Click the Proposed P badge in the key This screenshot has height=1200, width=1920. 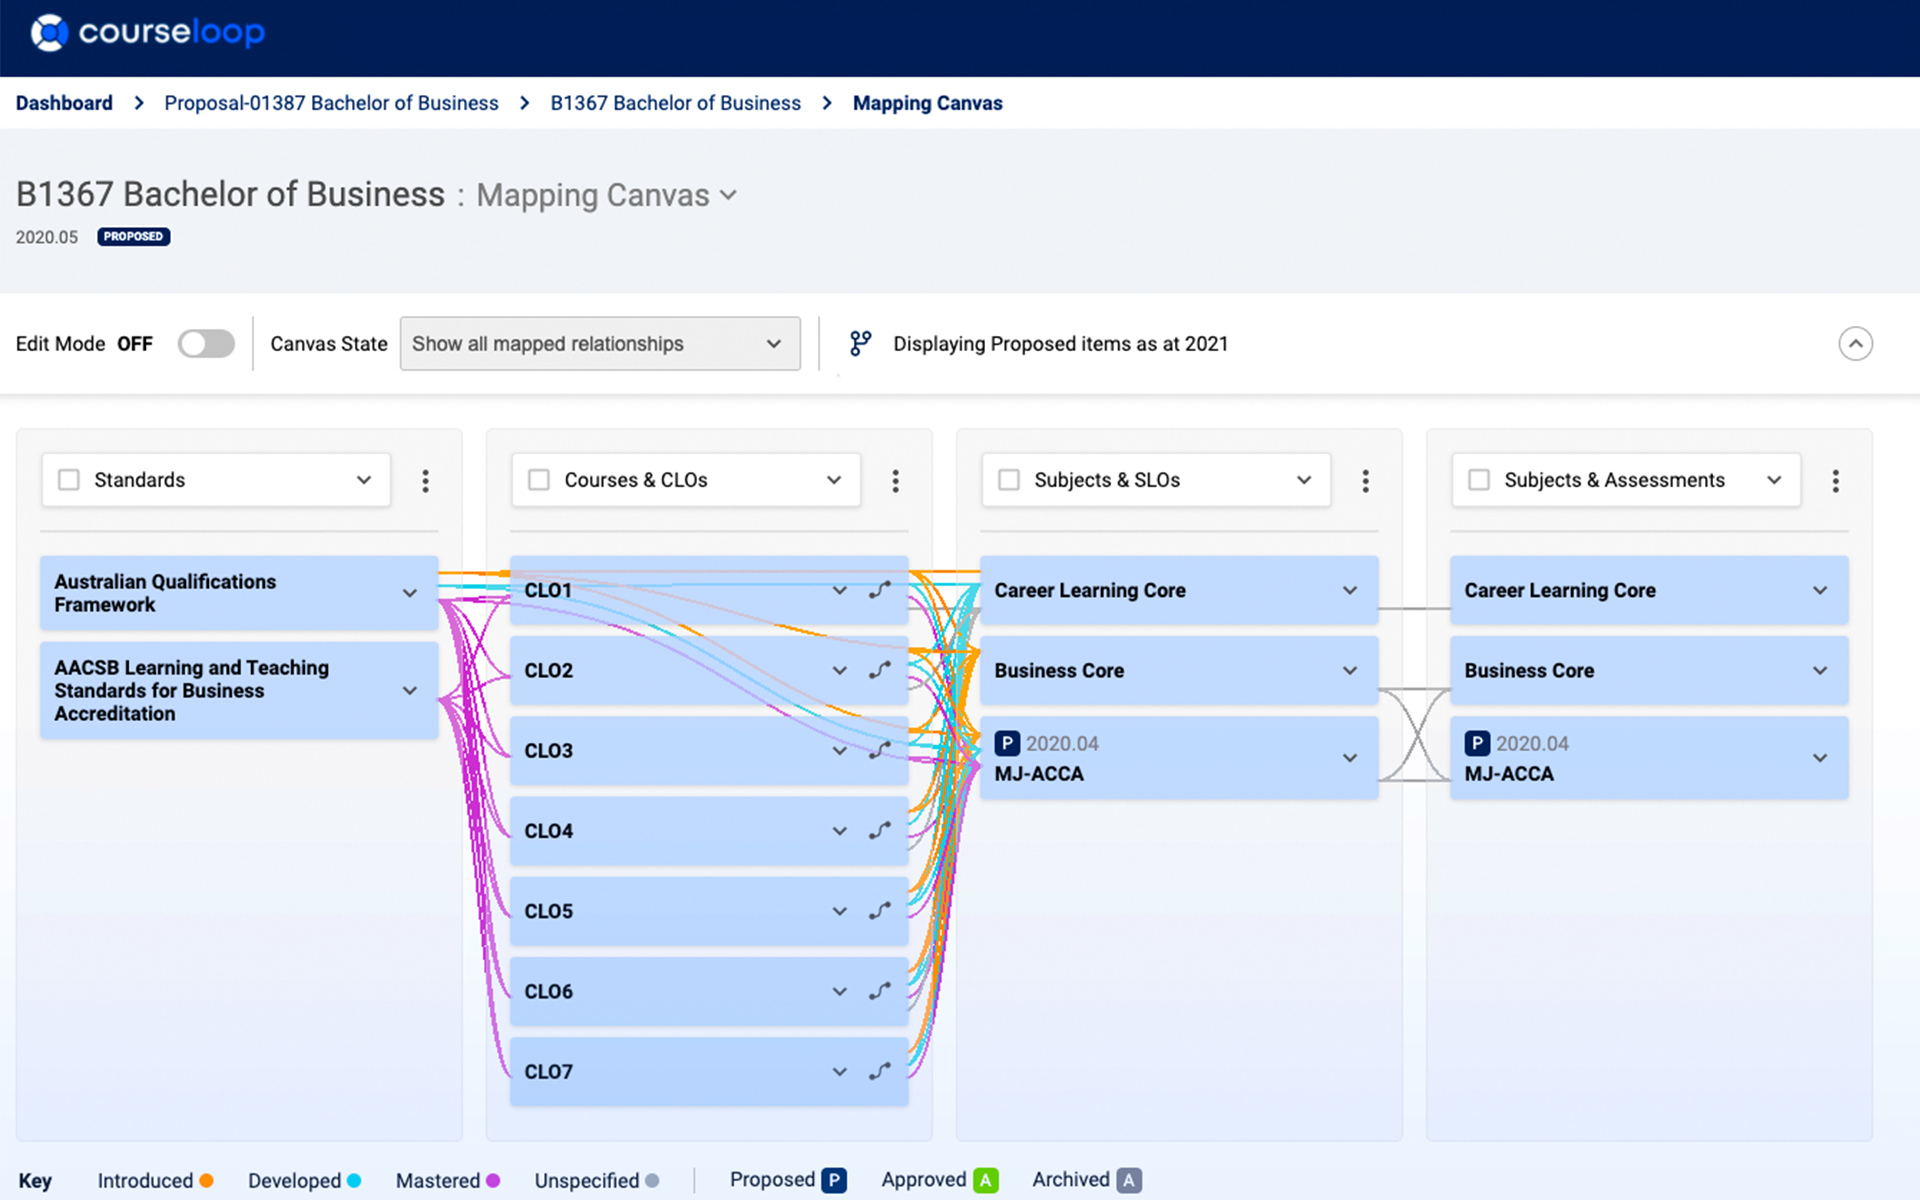tap(834, 1180)
